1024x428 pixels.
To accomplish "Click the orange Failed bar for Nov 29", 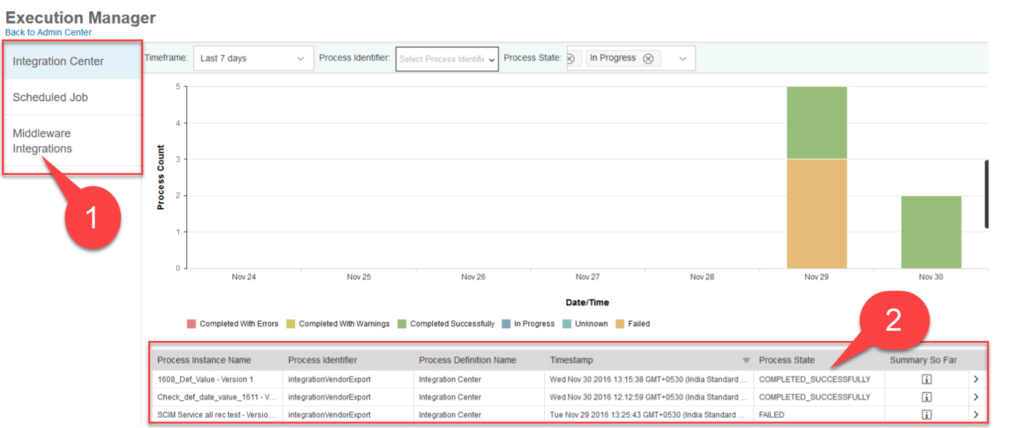I will click(816, 213).
